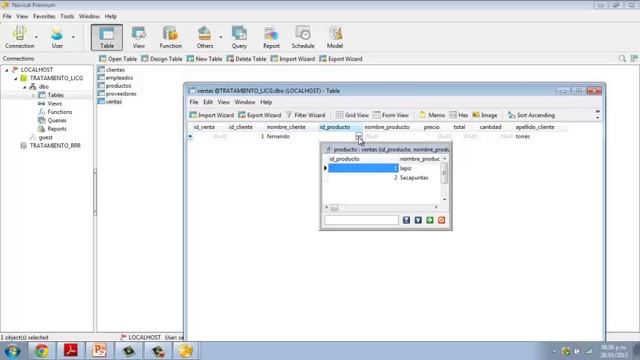Click New Table button

pyautogui.click(x=204, y=59)
